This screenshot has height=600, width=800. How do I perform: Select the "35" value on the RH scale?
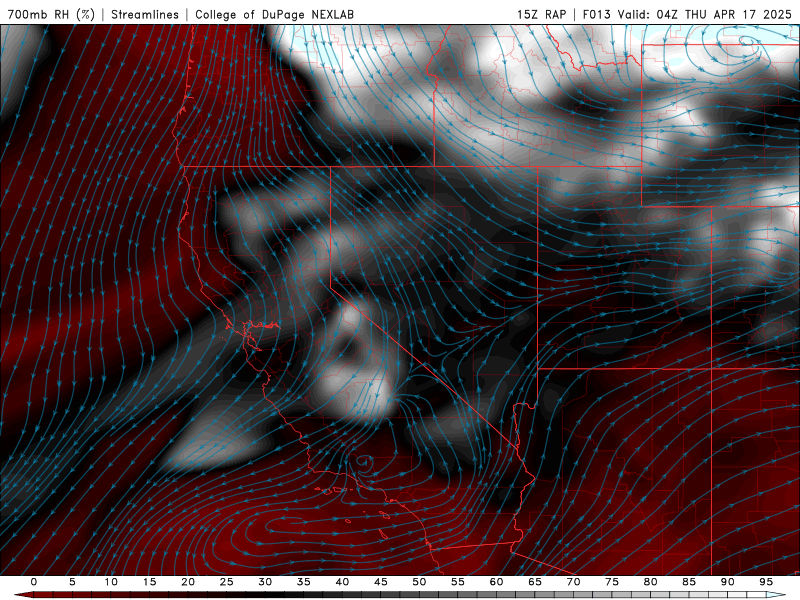tap(304, 582)
